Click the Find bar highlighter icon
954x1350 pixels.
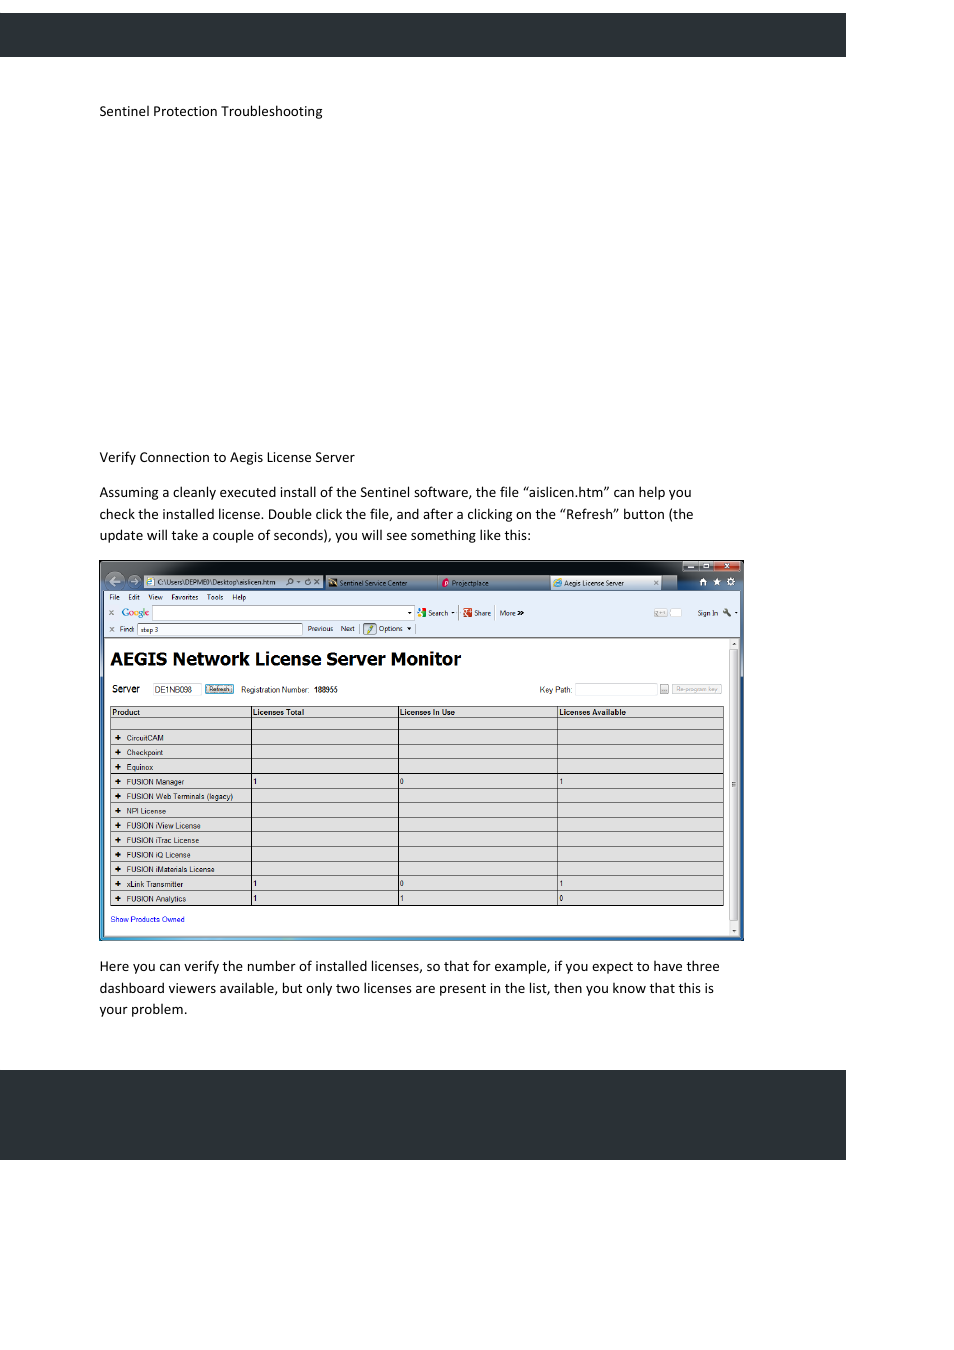coord(370,629)
